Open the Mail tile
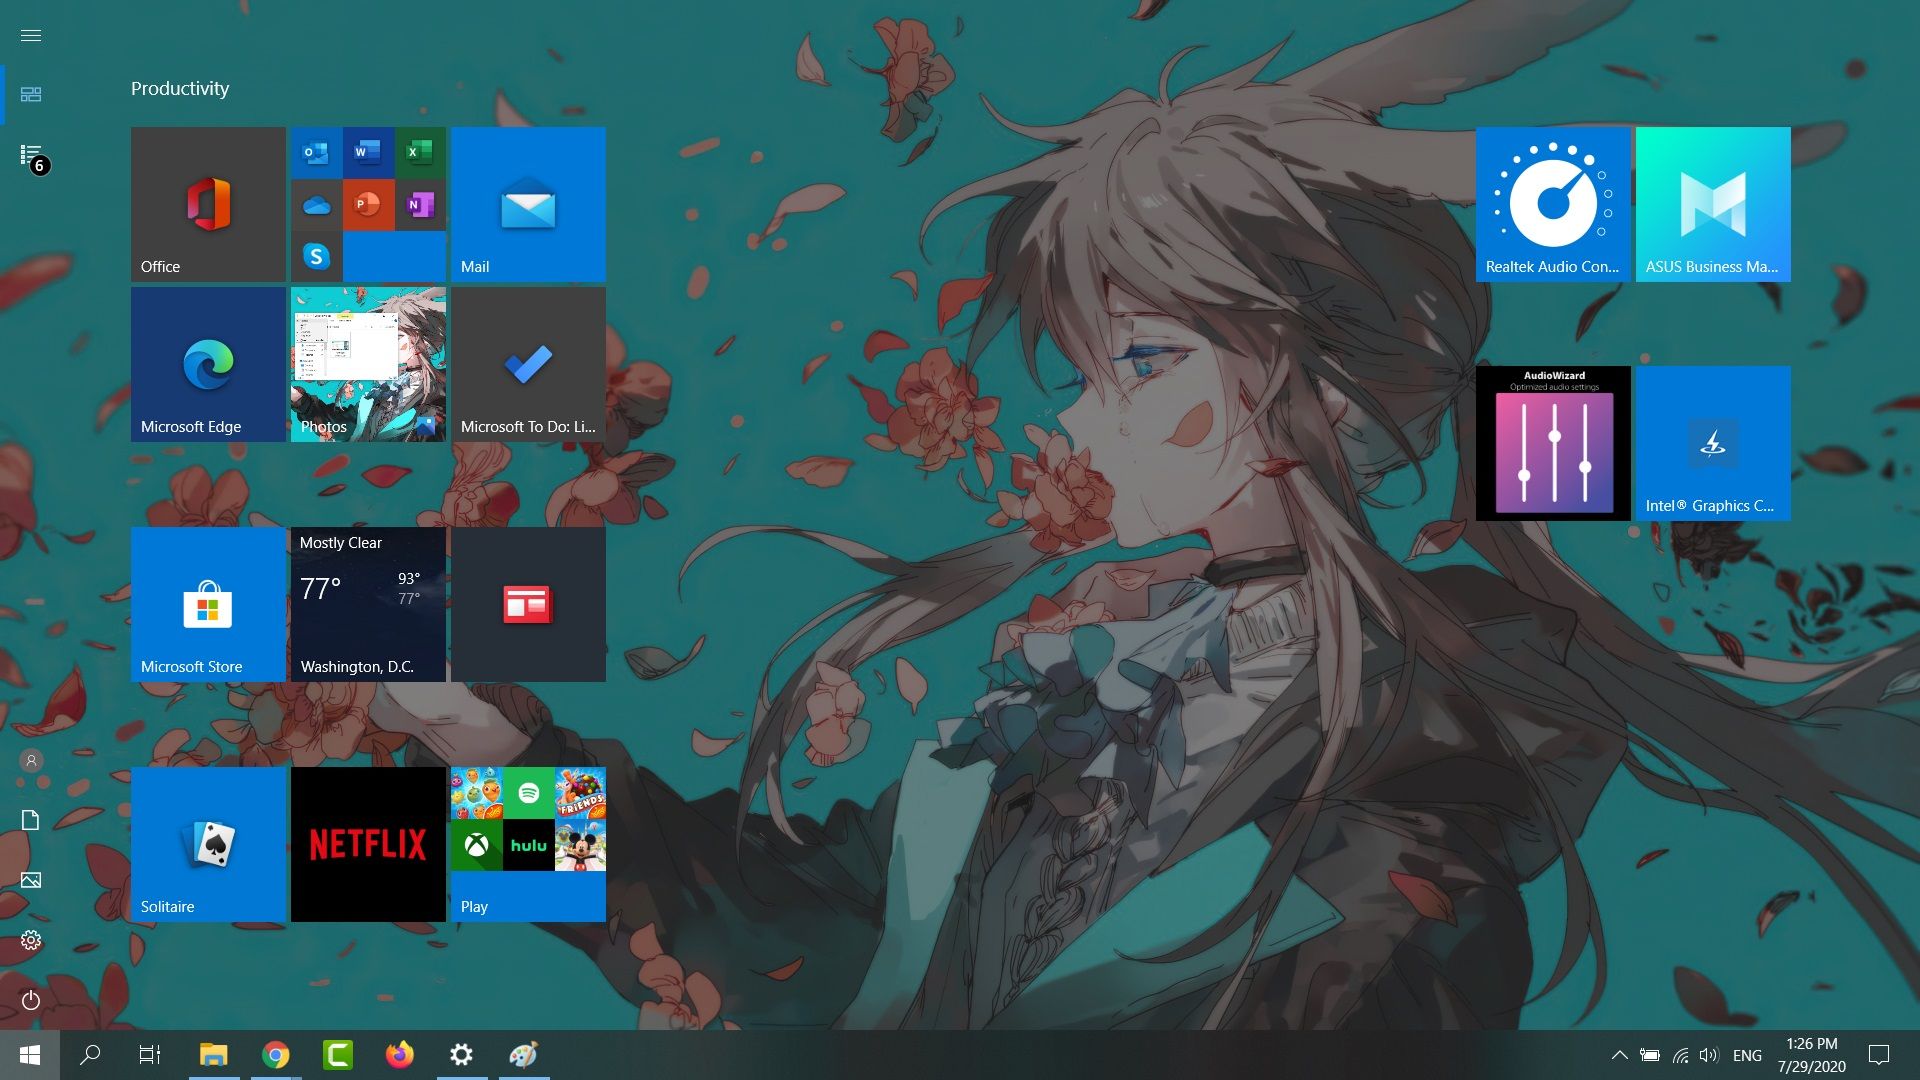The height and width of the screenshot is (1080, 1920). pos(528,204)
